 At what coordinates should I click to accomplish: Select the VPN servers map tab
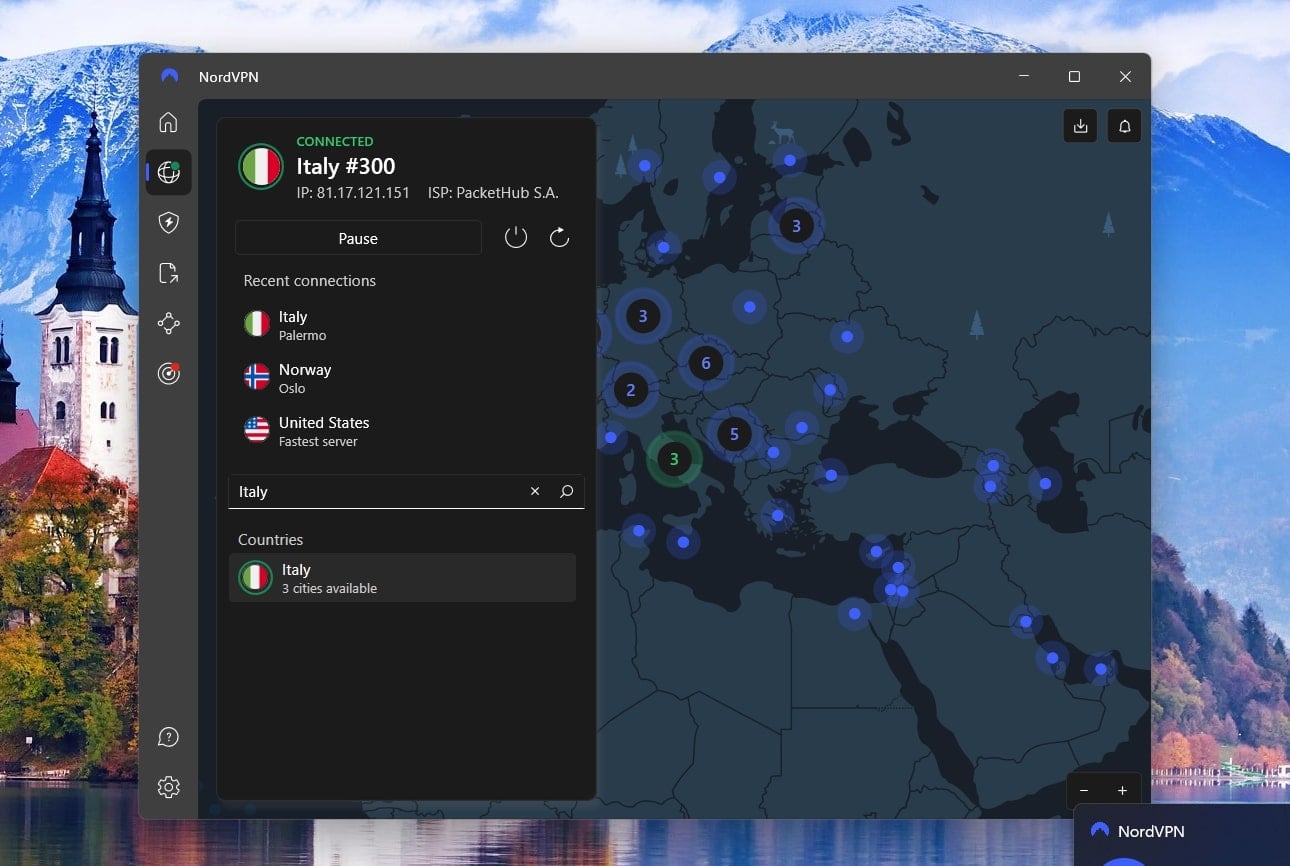[168, 172]
